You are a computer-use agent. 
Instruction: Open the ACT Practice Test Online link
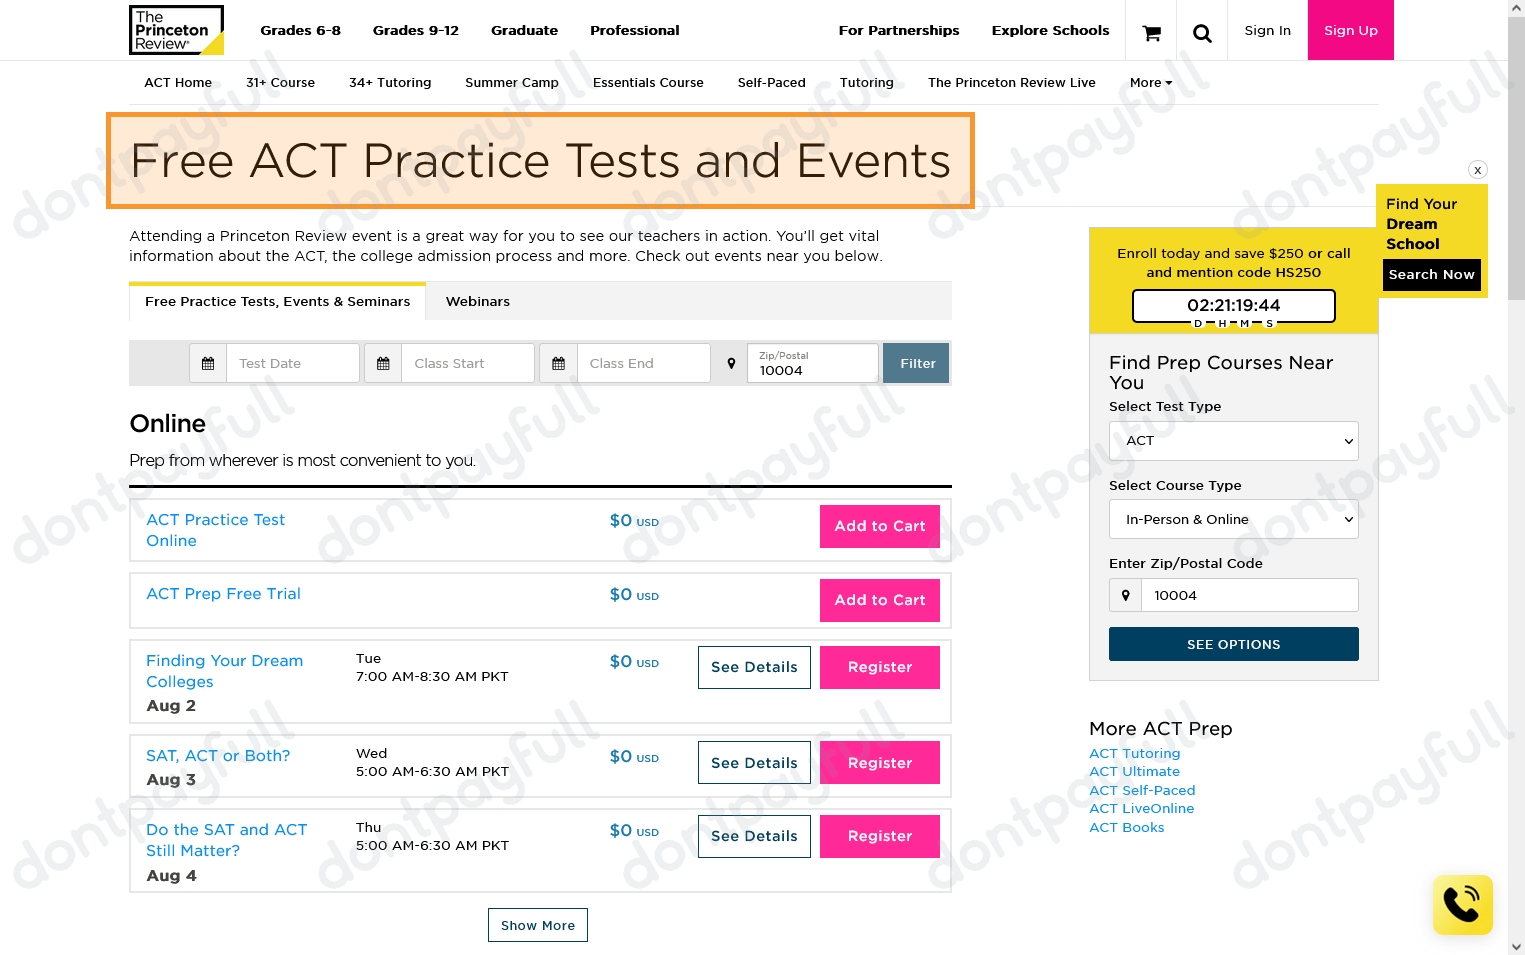click(215, 530)
